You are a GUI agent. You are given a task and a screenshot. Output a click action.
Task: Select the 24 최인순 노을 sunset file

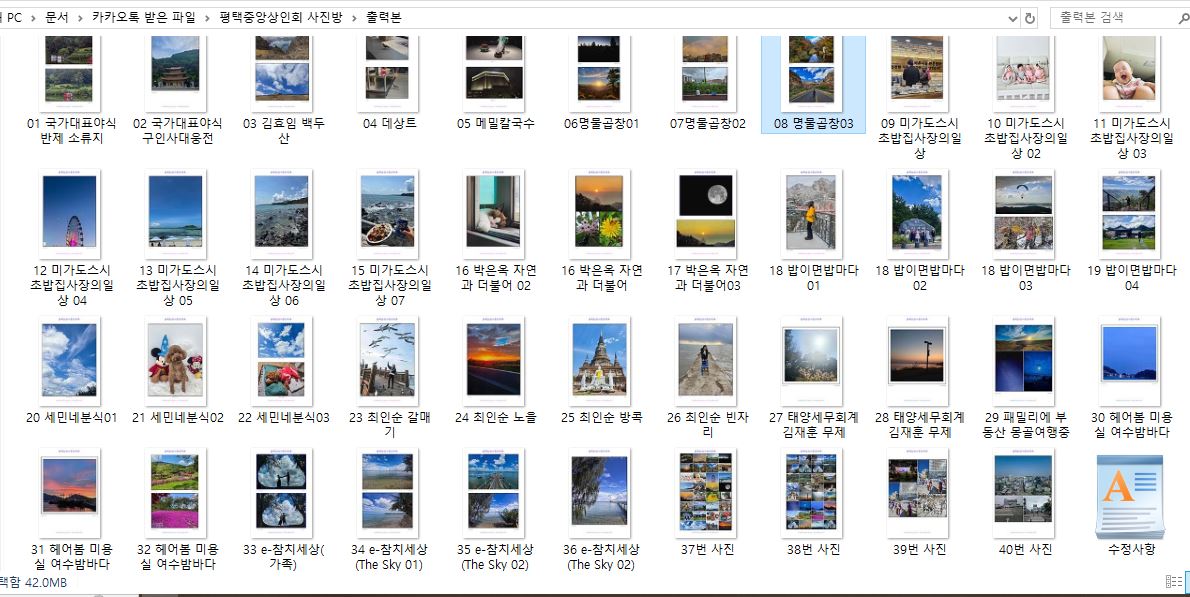494,361
